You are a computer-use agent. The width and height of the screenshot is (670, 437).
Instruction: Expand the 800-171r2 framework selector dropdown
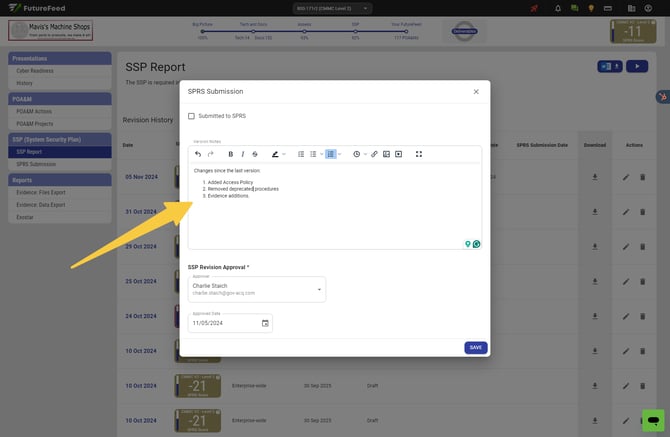click(x=334, y=8)
